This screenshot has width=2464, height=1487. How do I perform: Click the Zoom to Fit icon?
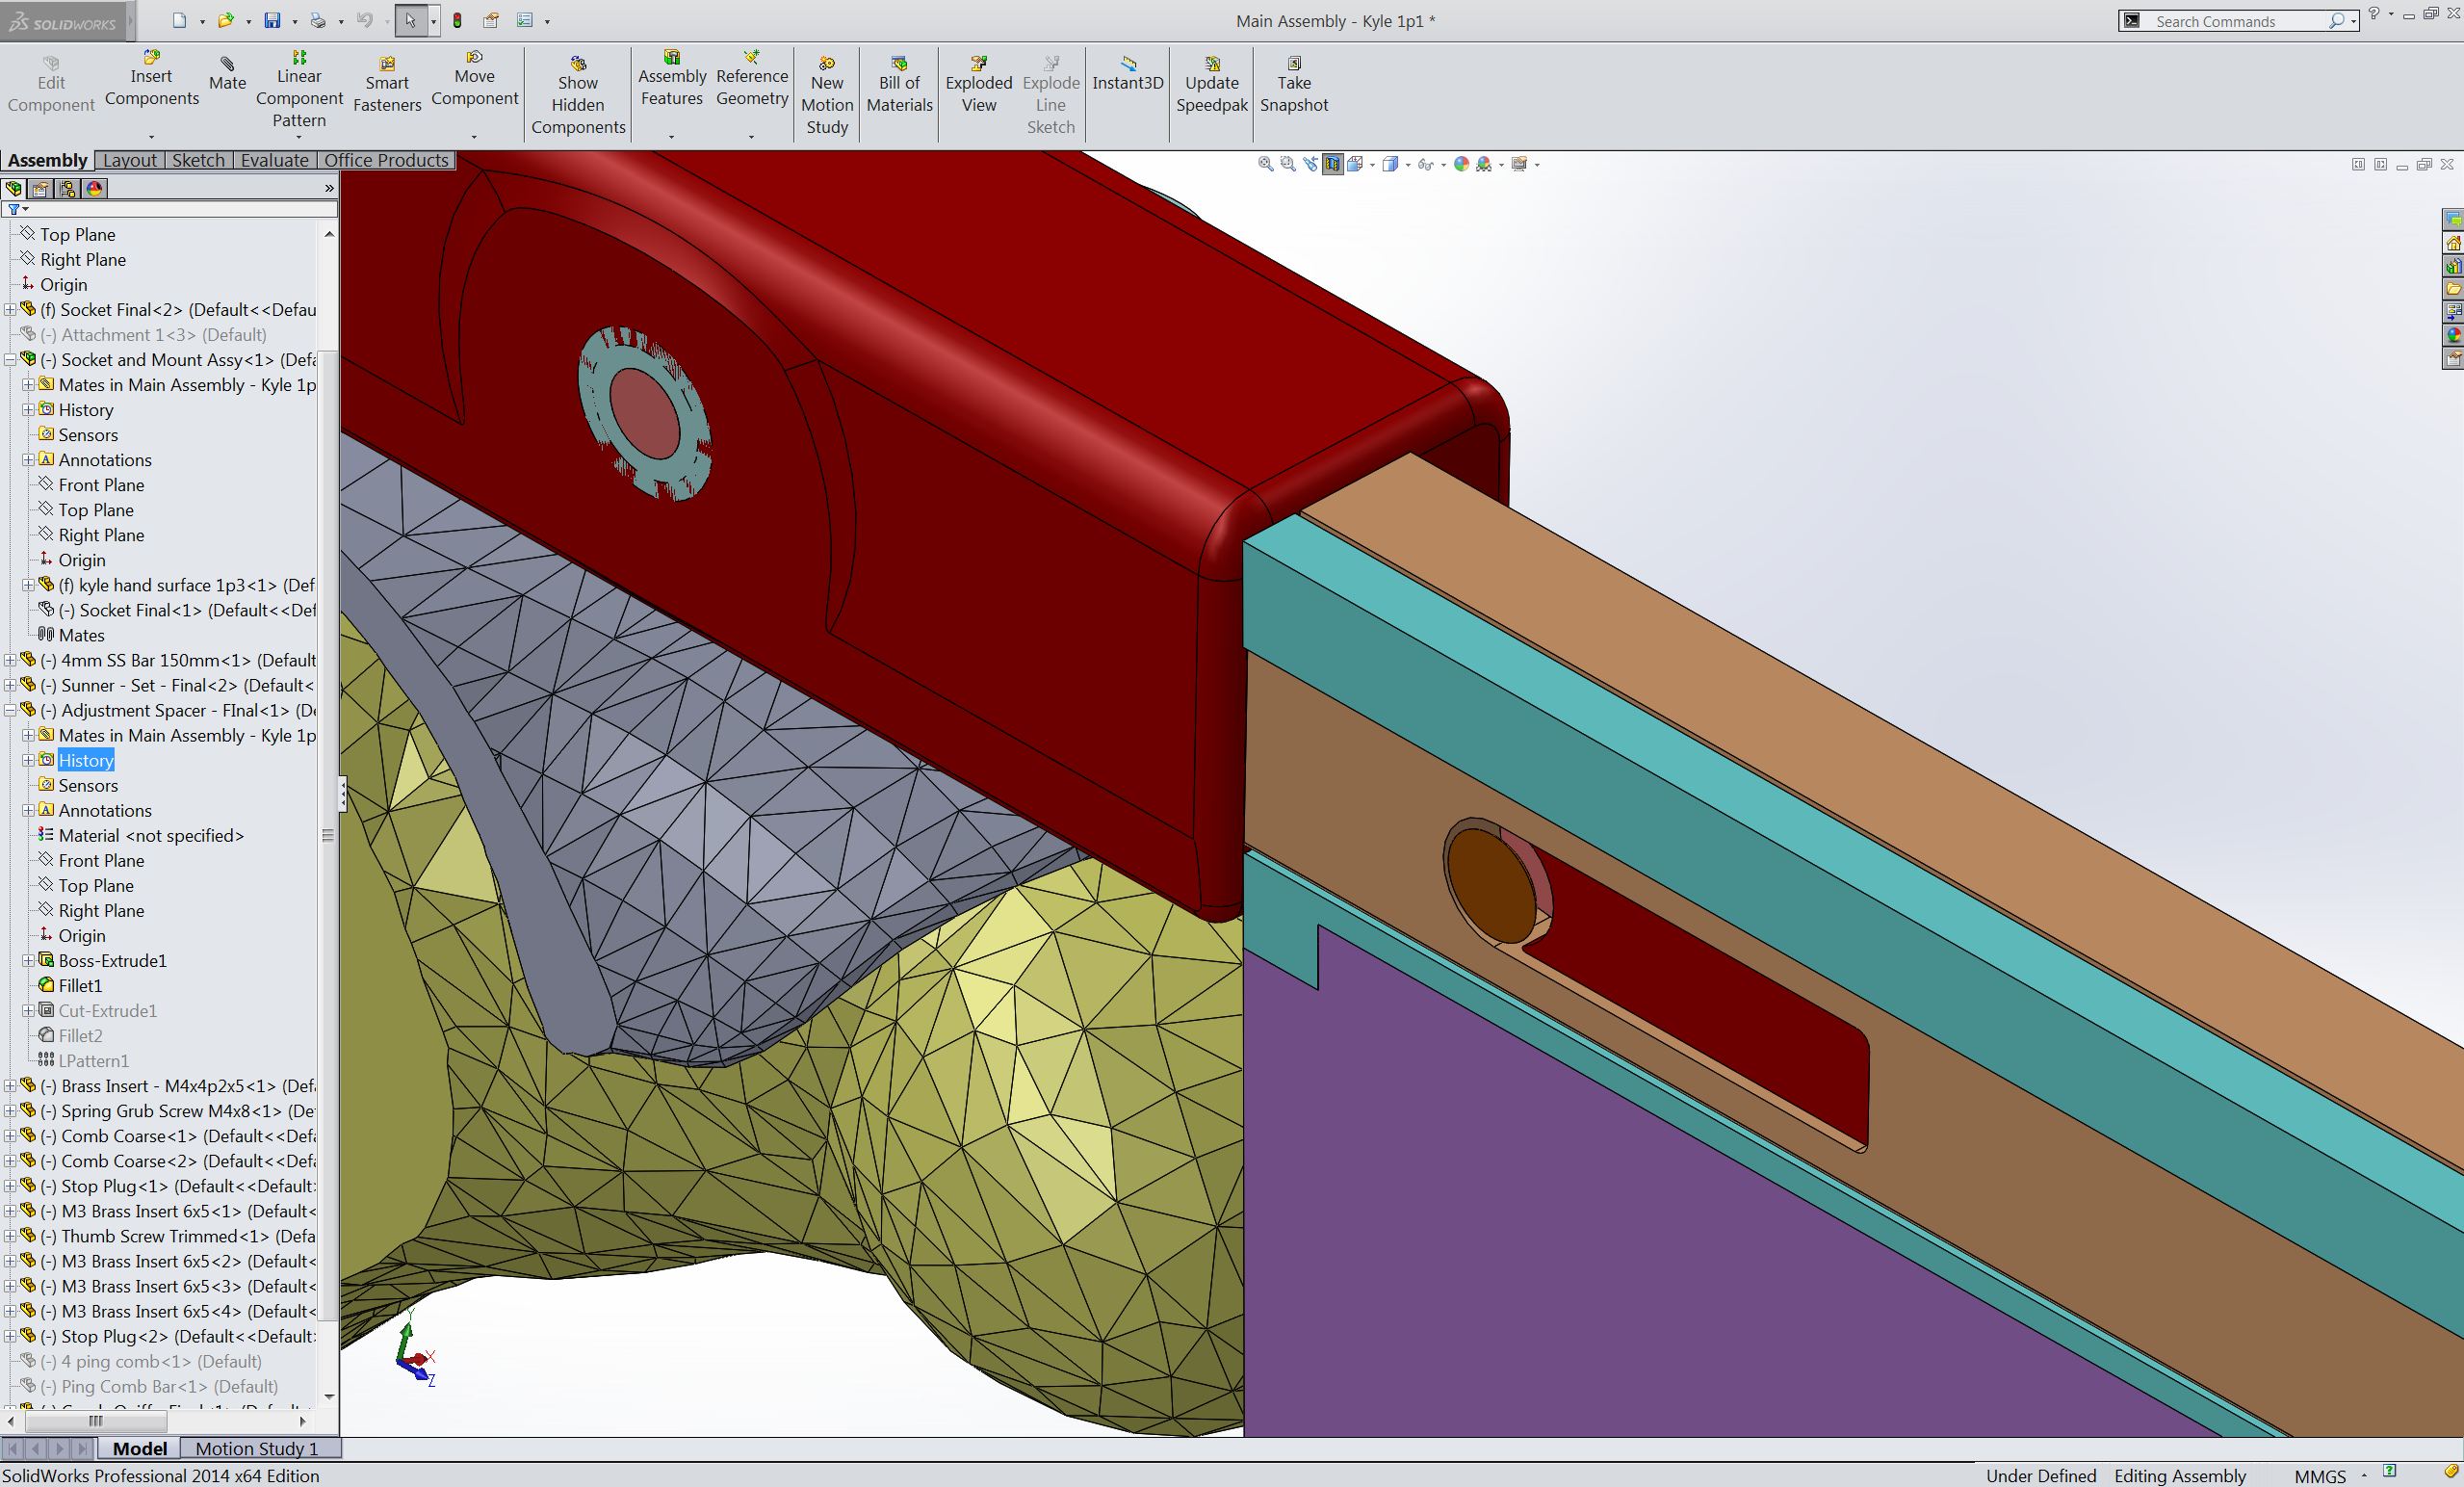point(1265,164)
